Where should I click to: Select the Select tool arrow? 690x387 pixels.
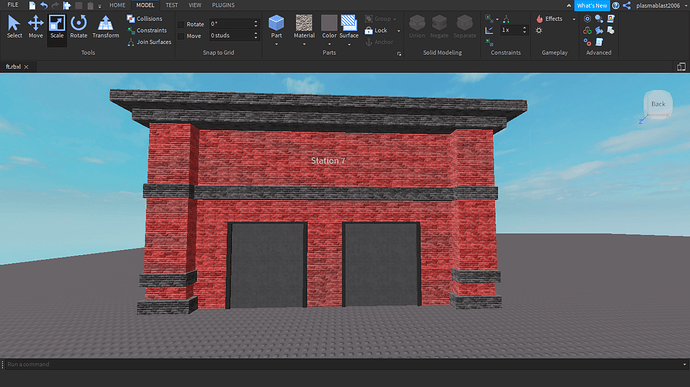click(14, 27)
